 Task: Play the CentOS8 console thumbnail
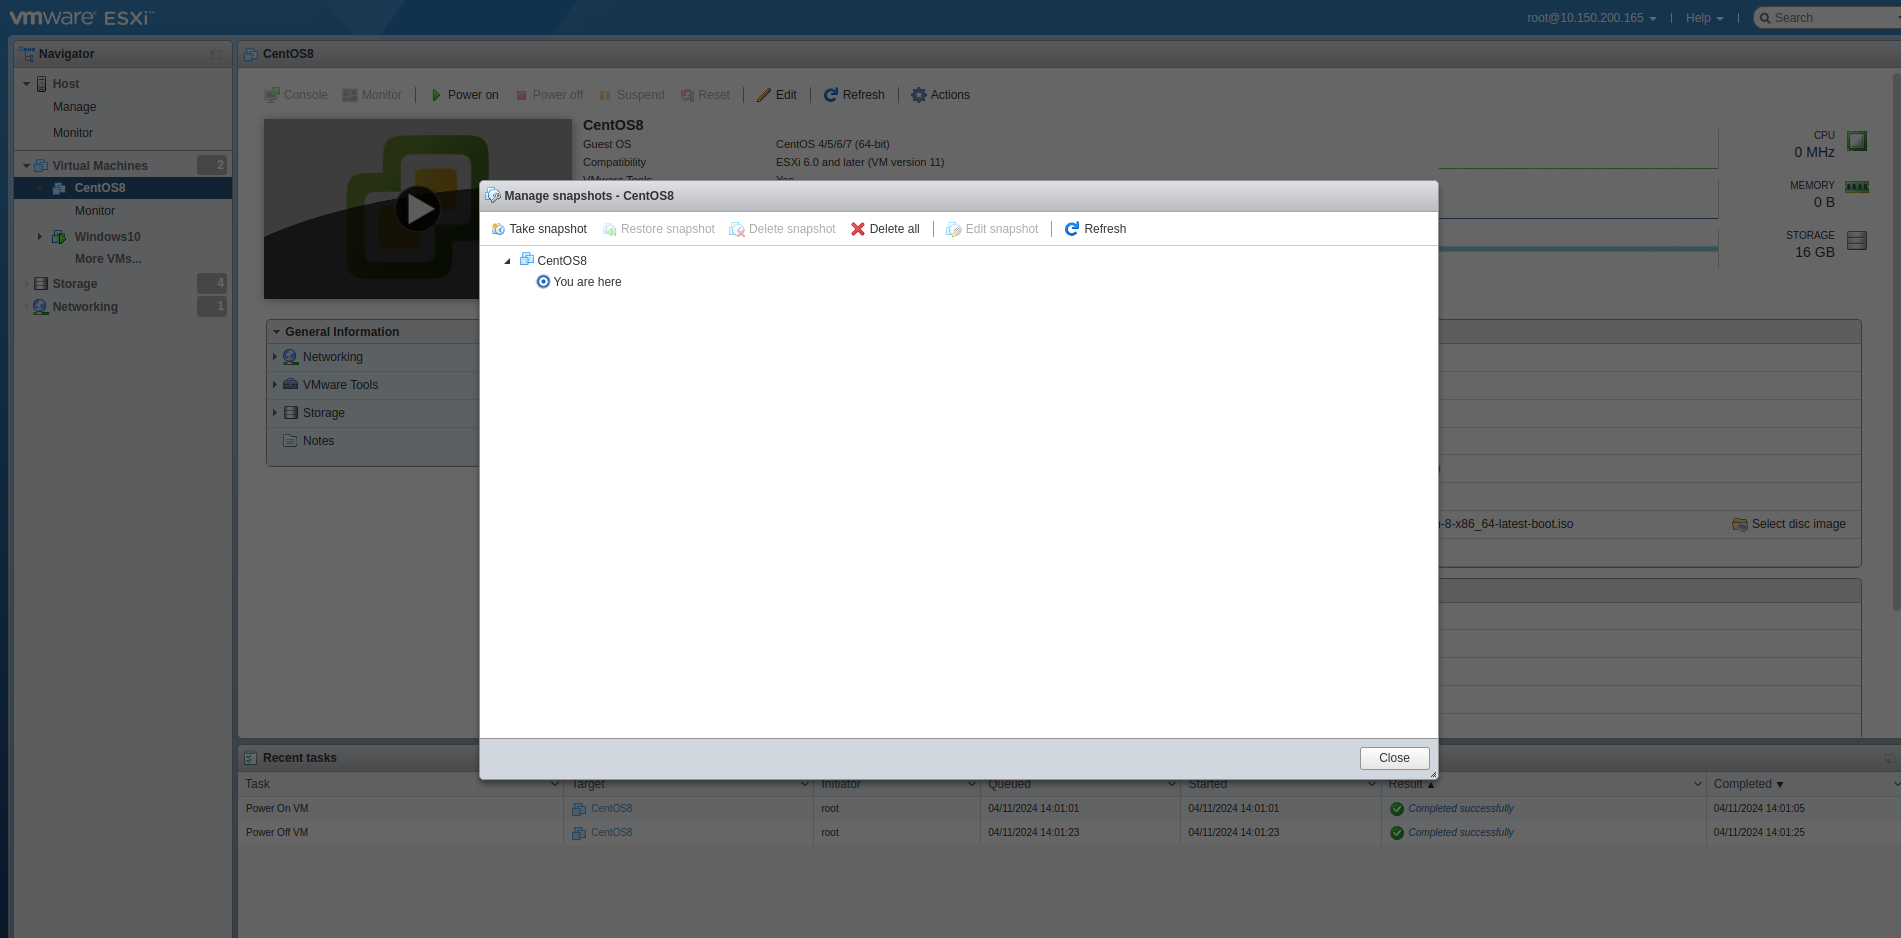coord(417,209)
